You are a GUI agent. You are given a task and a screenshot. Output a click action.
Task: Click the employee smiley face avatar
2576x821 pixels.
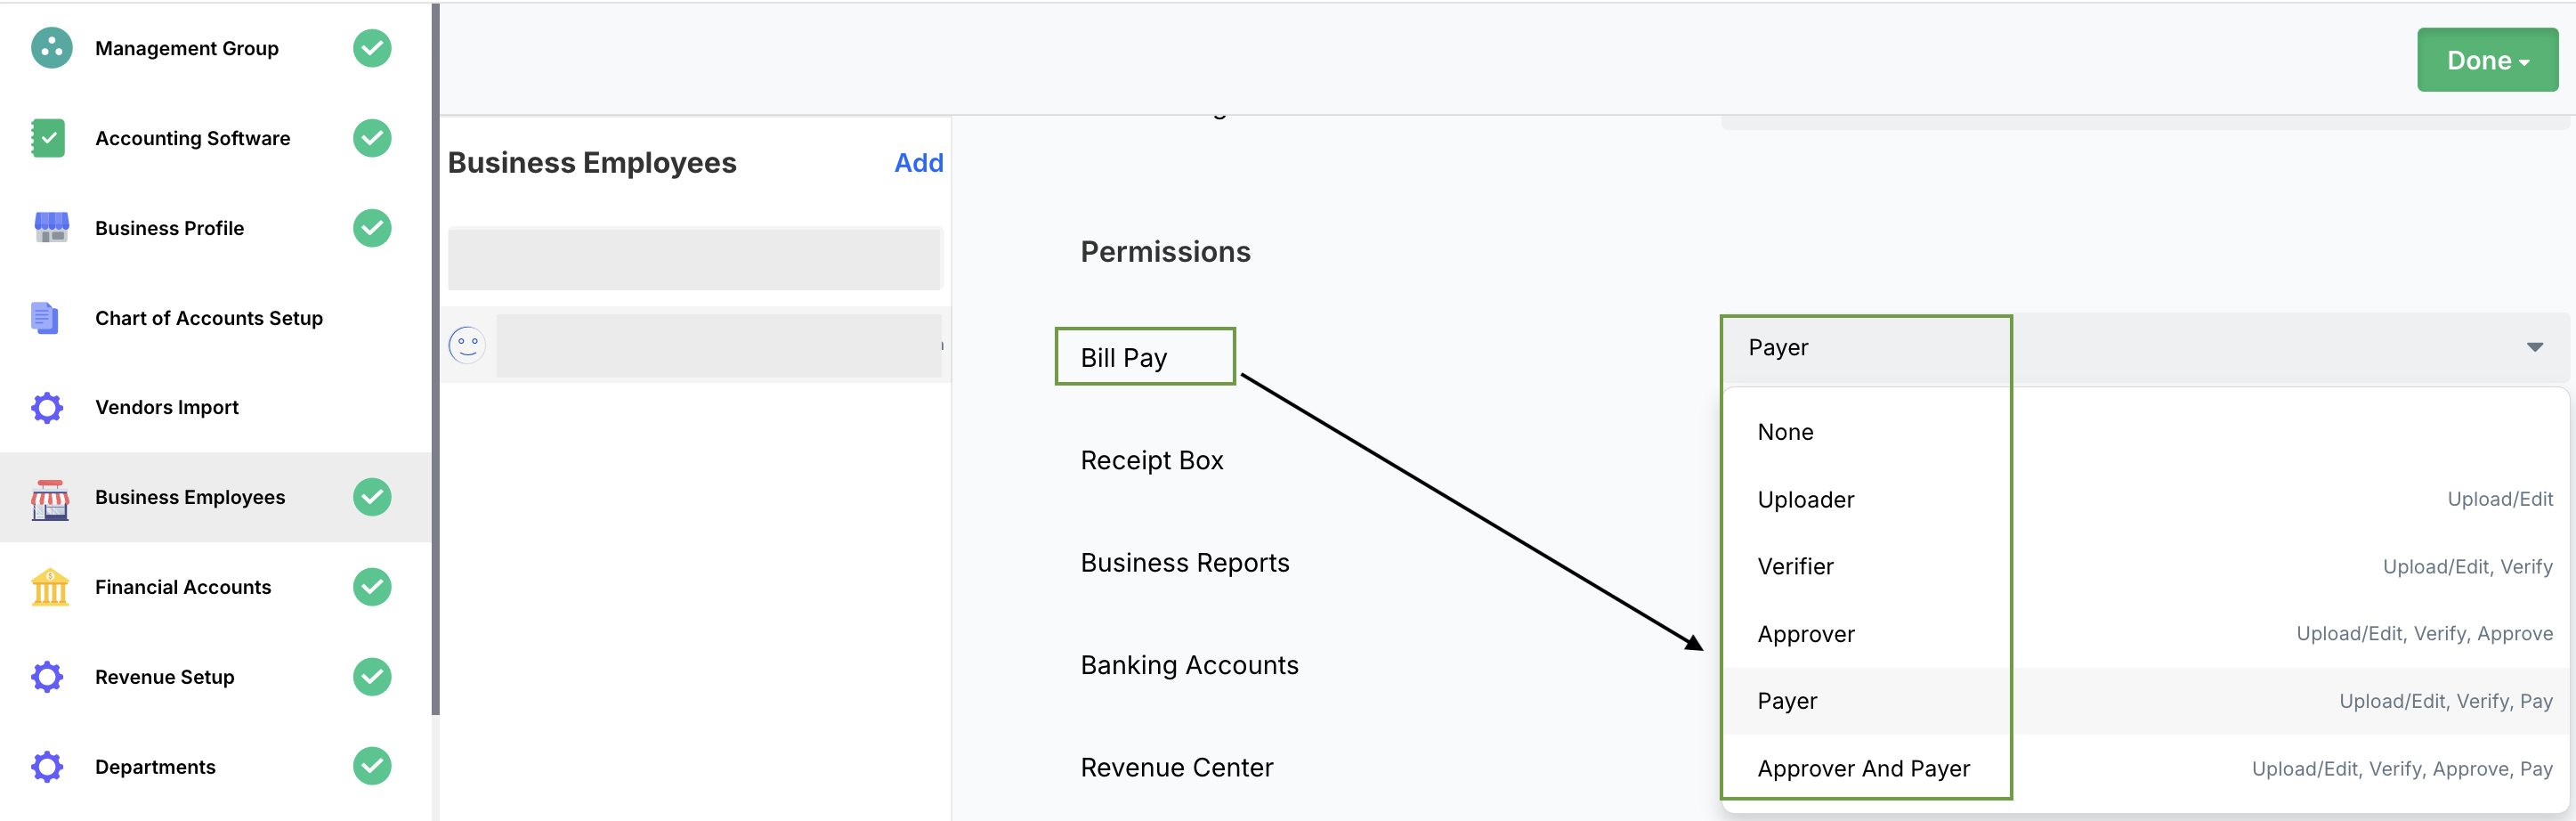coord(467,345)
